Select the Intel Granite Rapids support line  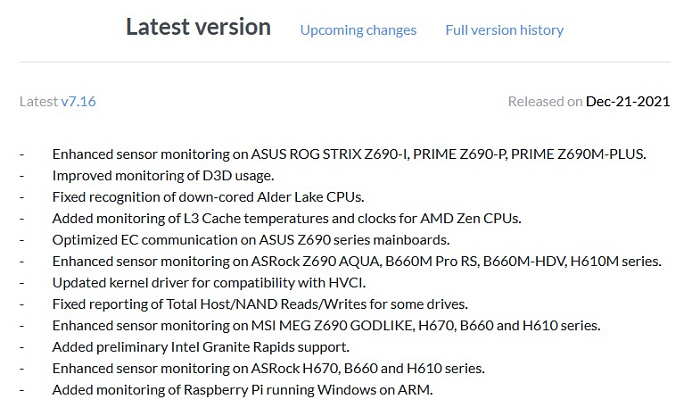tap(201, 347)
